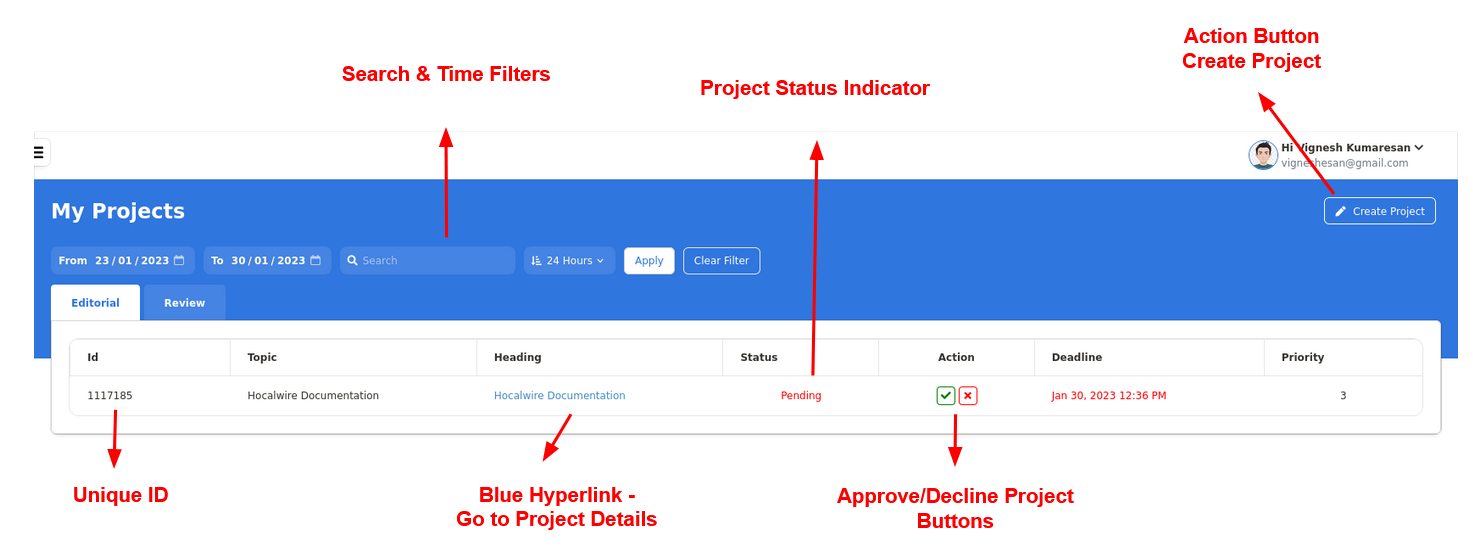The width and height of the screenshot is (1473, 560).
Task: Click the Deadline column header
Action: pos(1076,357)
